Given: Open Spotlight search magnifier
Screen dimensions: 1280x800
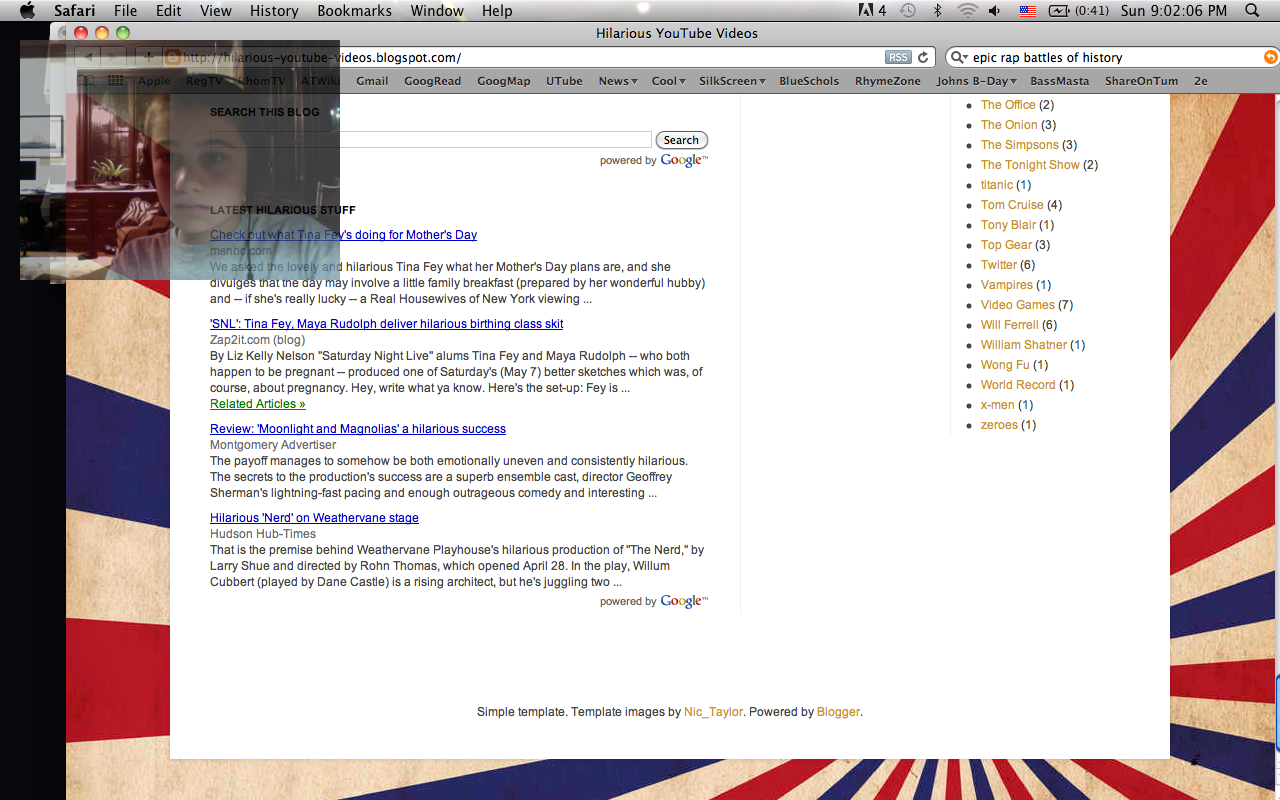Looking at the screenshot, I should [x=1252, y=11].
